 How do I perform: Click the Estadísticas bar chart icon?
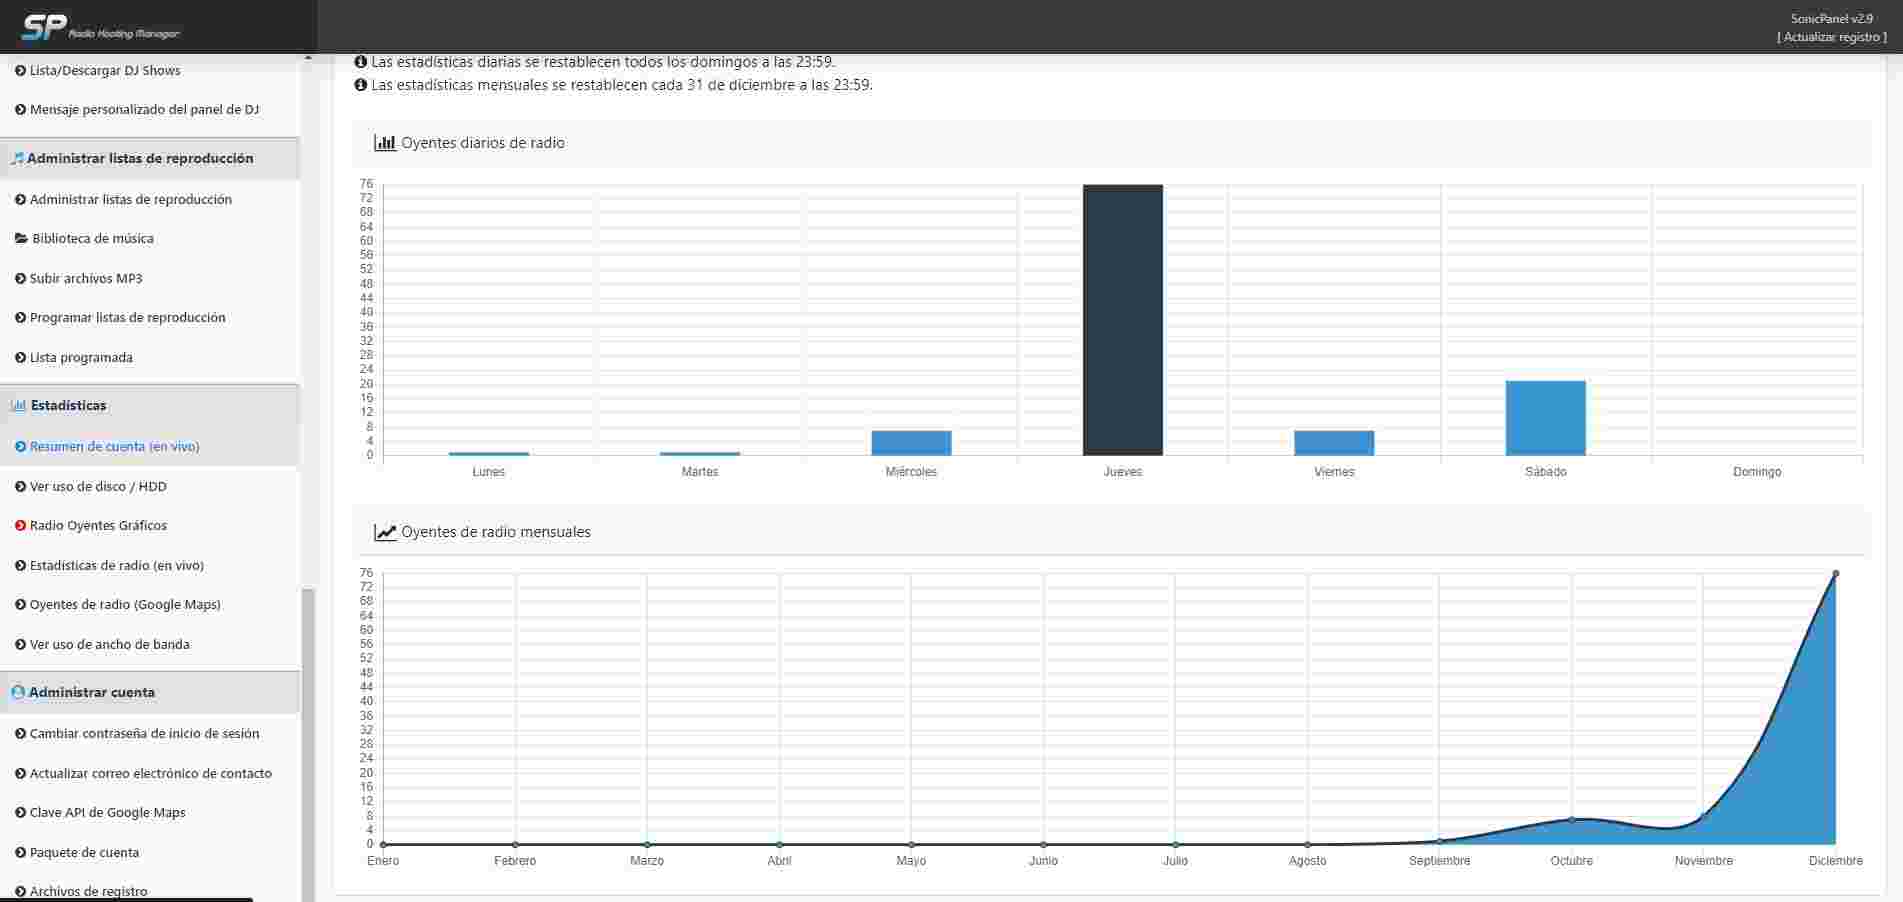tap(18, 405)
